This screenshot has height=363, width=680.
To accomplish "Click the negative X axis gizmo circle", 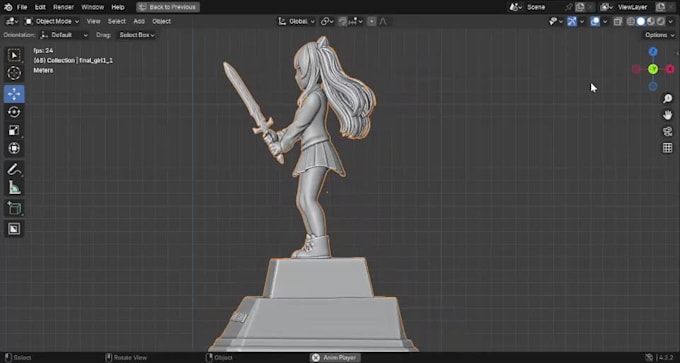I will [x=636, y=69].
